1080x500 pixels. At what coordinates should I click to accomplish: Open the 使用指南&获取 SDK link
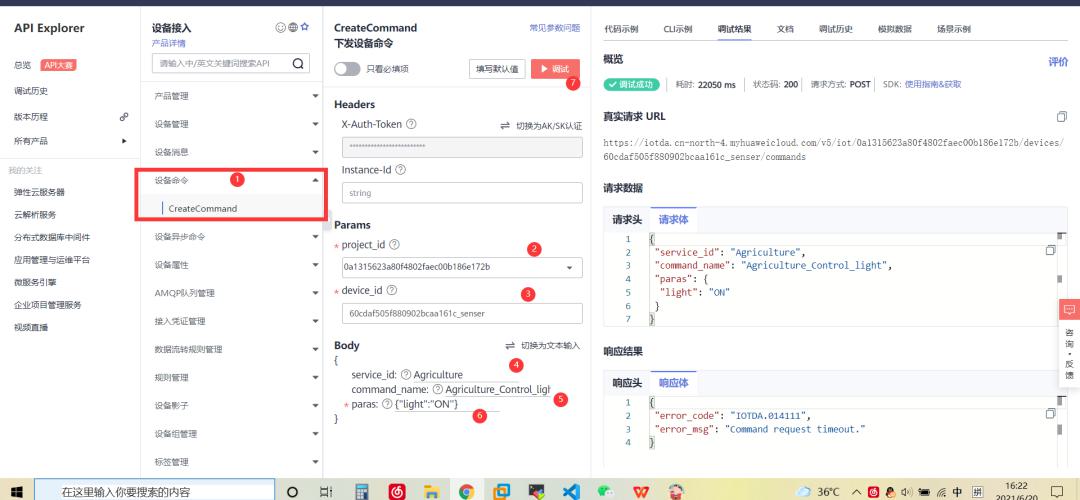(x=933, y=85)
